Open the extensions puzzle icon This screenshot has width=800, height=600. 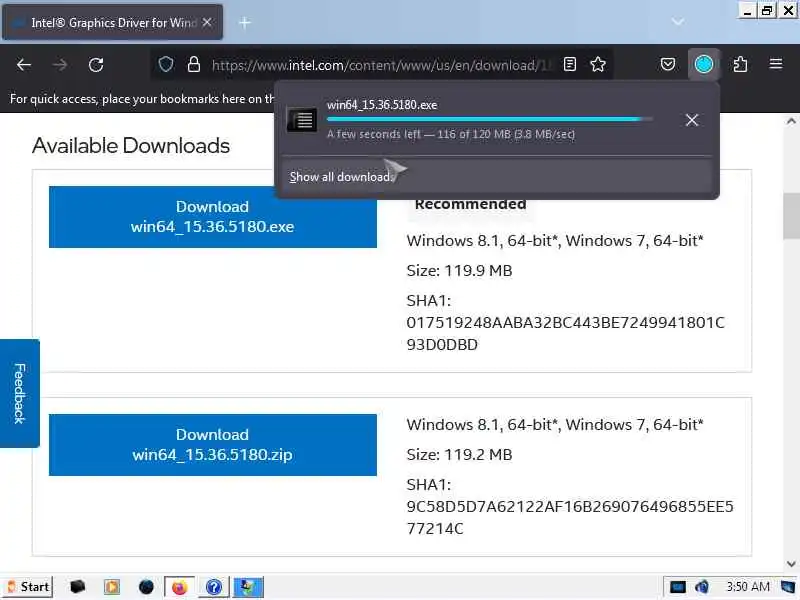pyautogui.click(x=740, y=64)
